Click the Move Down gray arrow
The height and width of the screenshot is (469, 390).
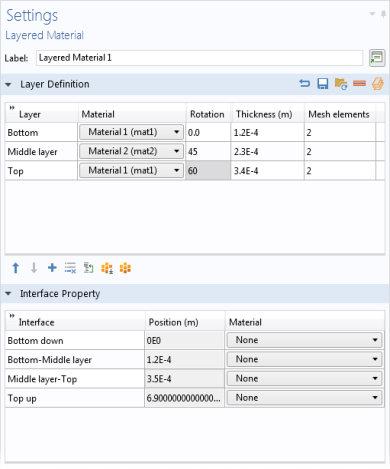click(x=34, y=268)
